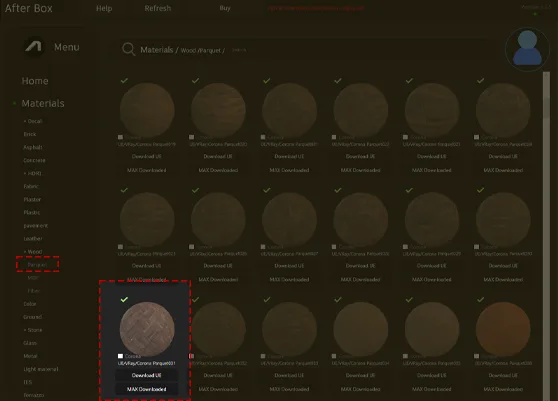Click the green checkmark above Parquet023
Screen dimensions: 558x401
pyautogui.click(x=409, y=81)
